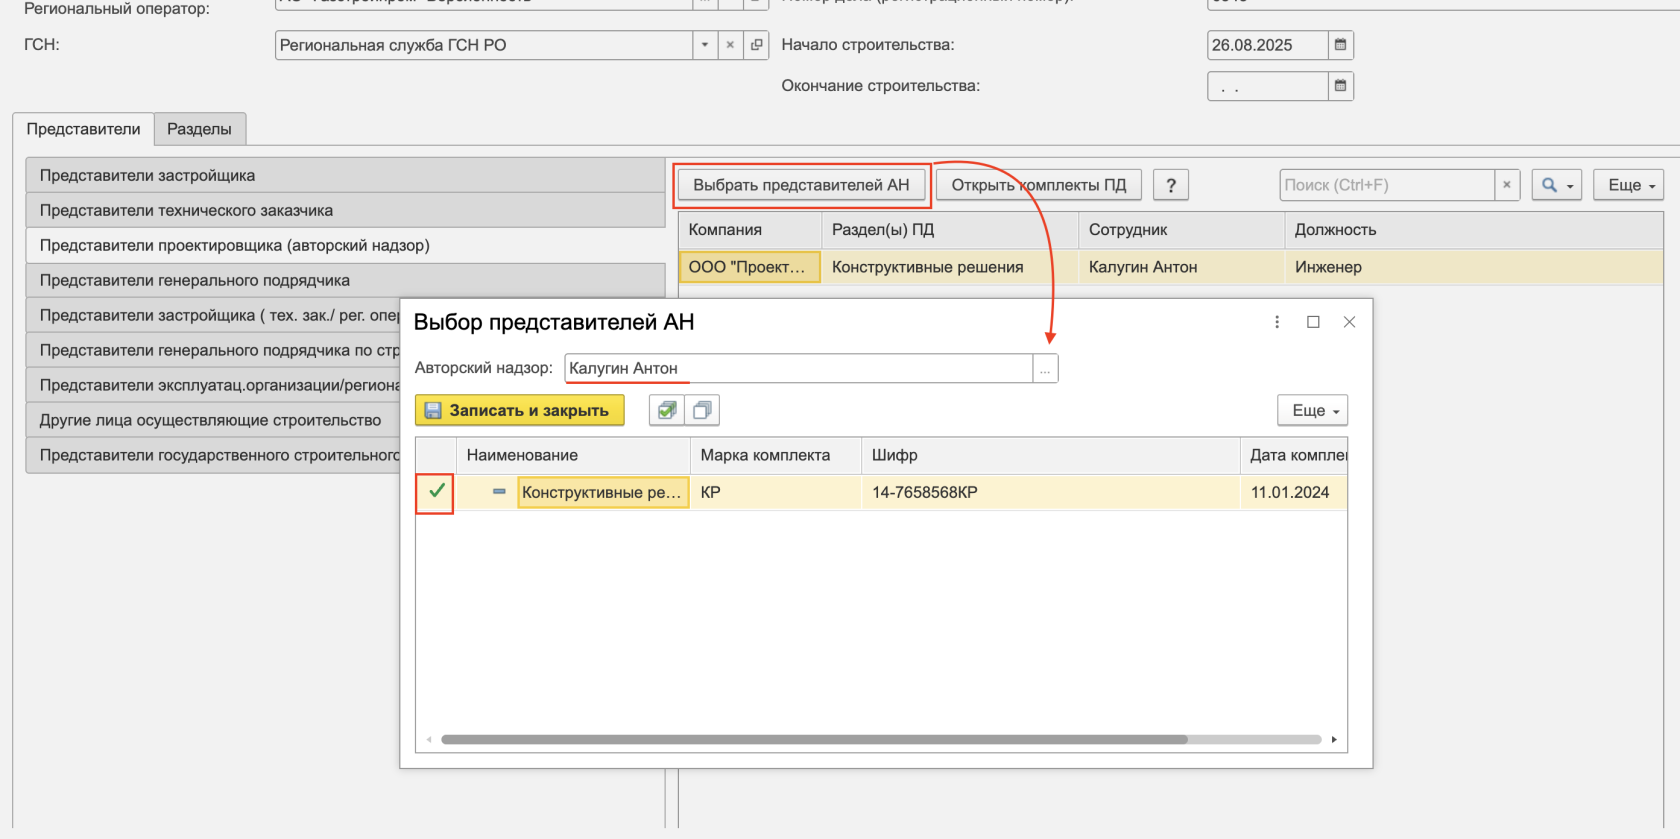
Task: Select the Инженер position cell
Action: (1473, 267)
